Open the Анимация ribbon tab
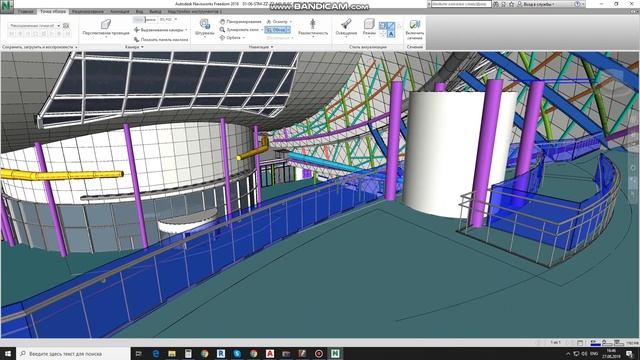This screenshot has height=360, width=640. click(120, 11)
